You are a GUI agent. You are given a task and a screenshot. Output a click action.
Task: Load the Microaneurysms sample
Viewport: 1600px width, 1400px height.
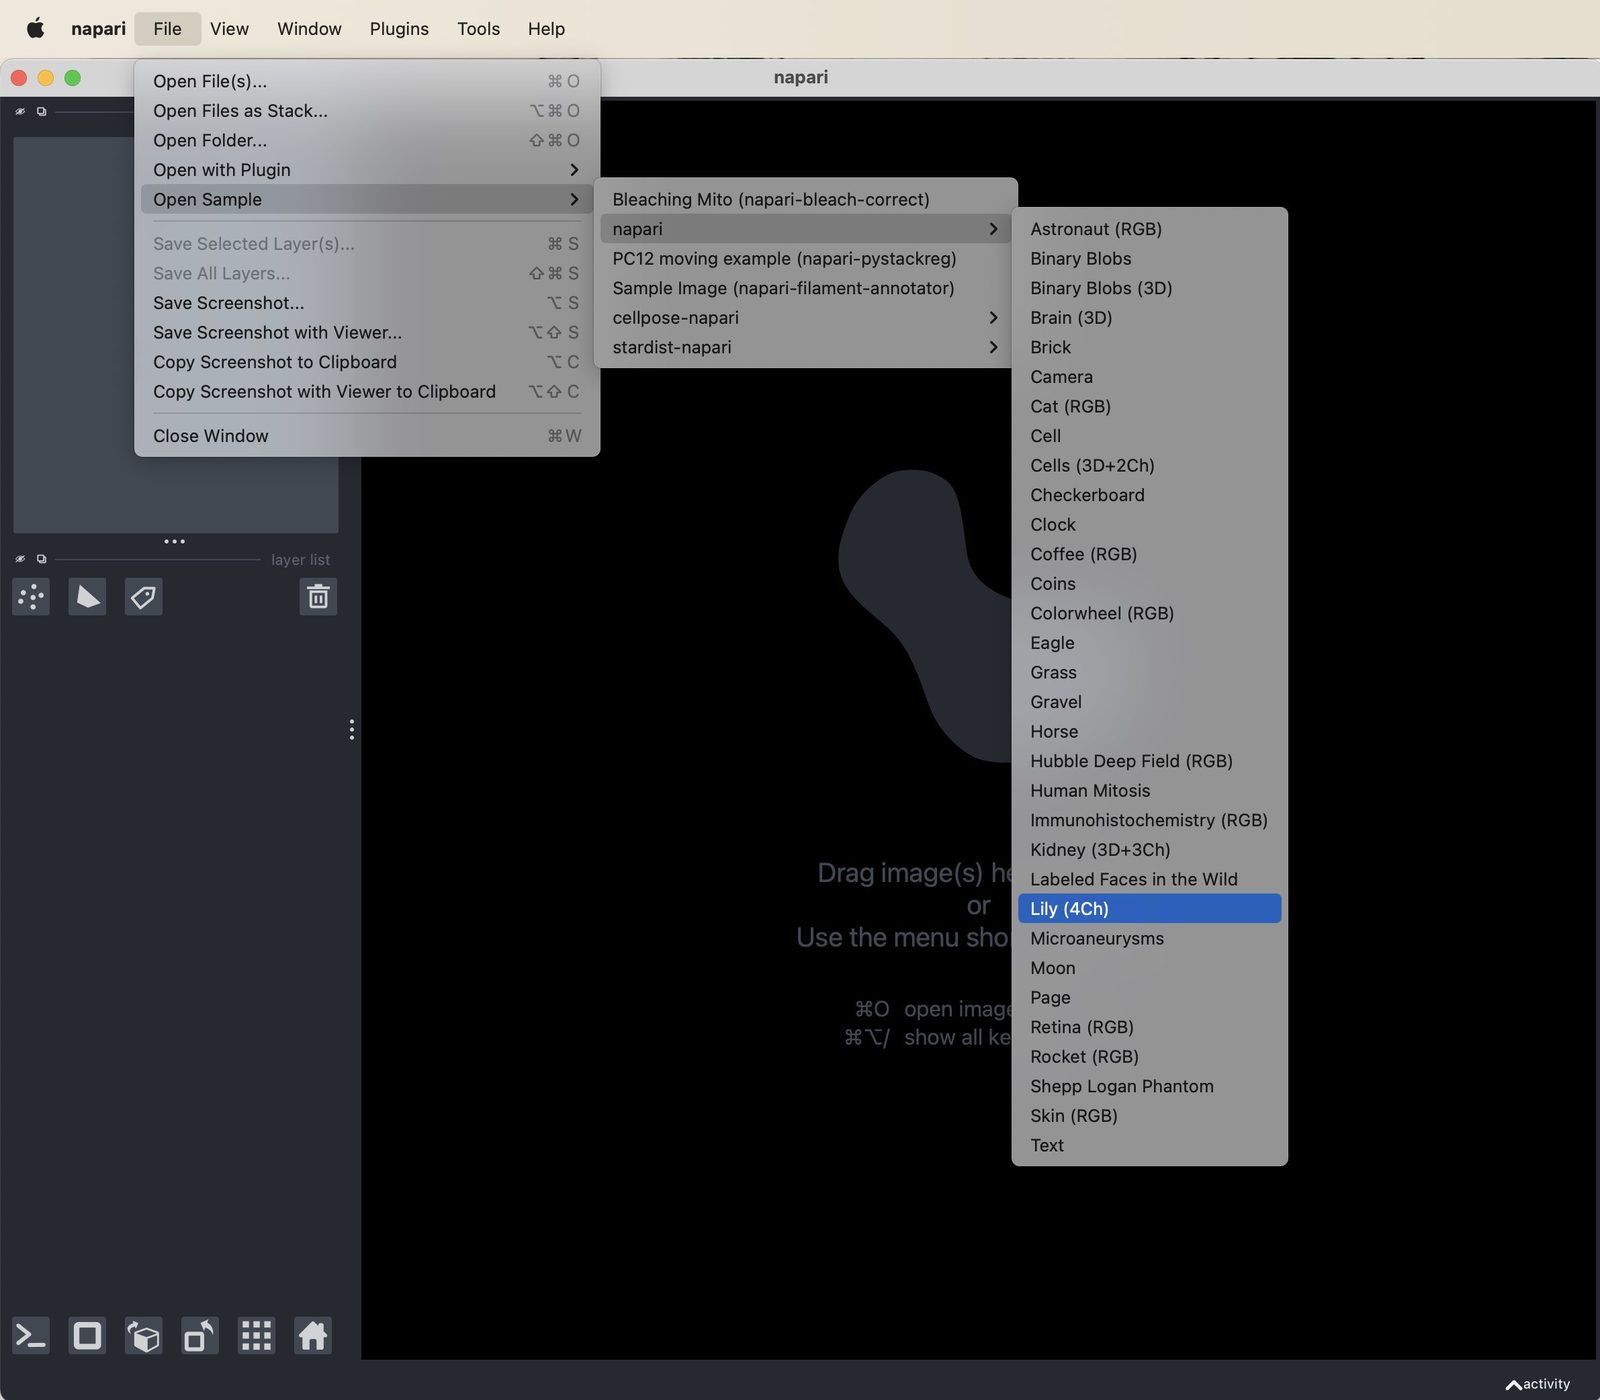coord(1149,939)
